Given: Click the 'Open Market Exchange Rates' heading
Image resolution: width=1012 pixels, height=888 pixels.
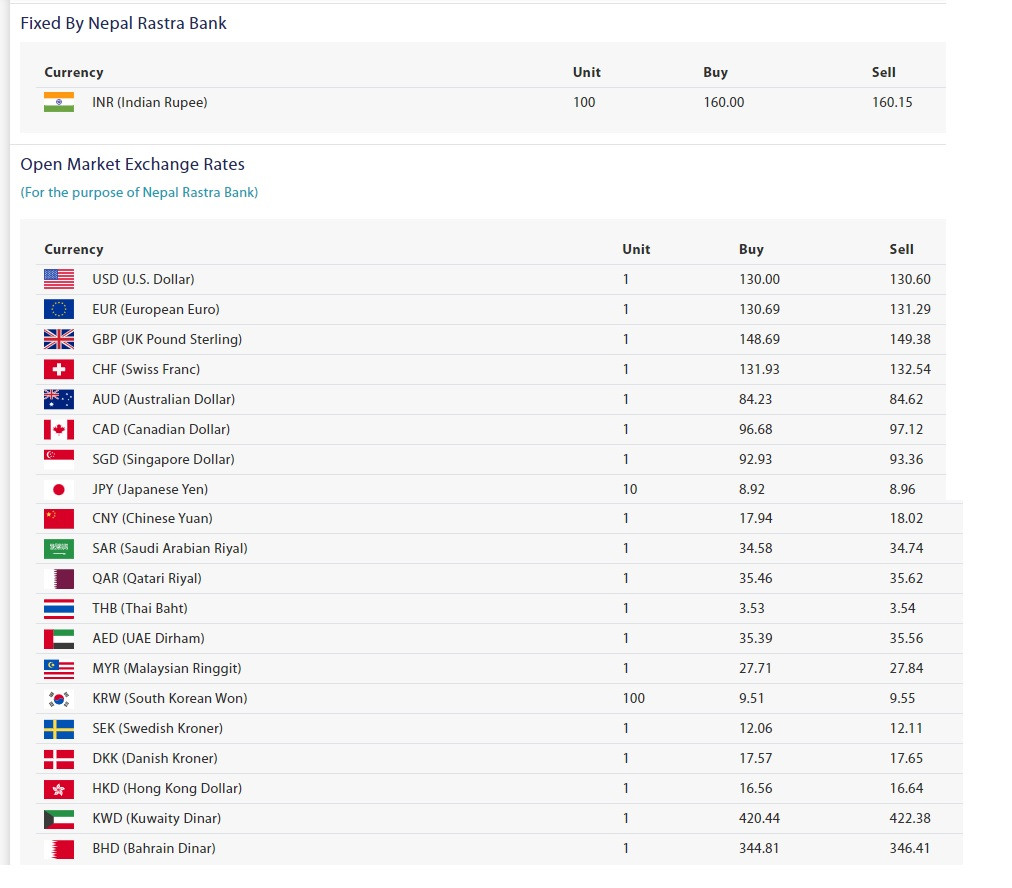Looking at the screenshot, I should click(132, 164).
